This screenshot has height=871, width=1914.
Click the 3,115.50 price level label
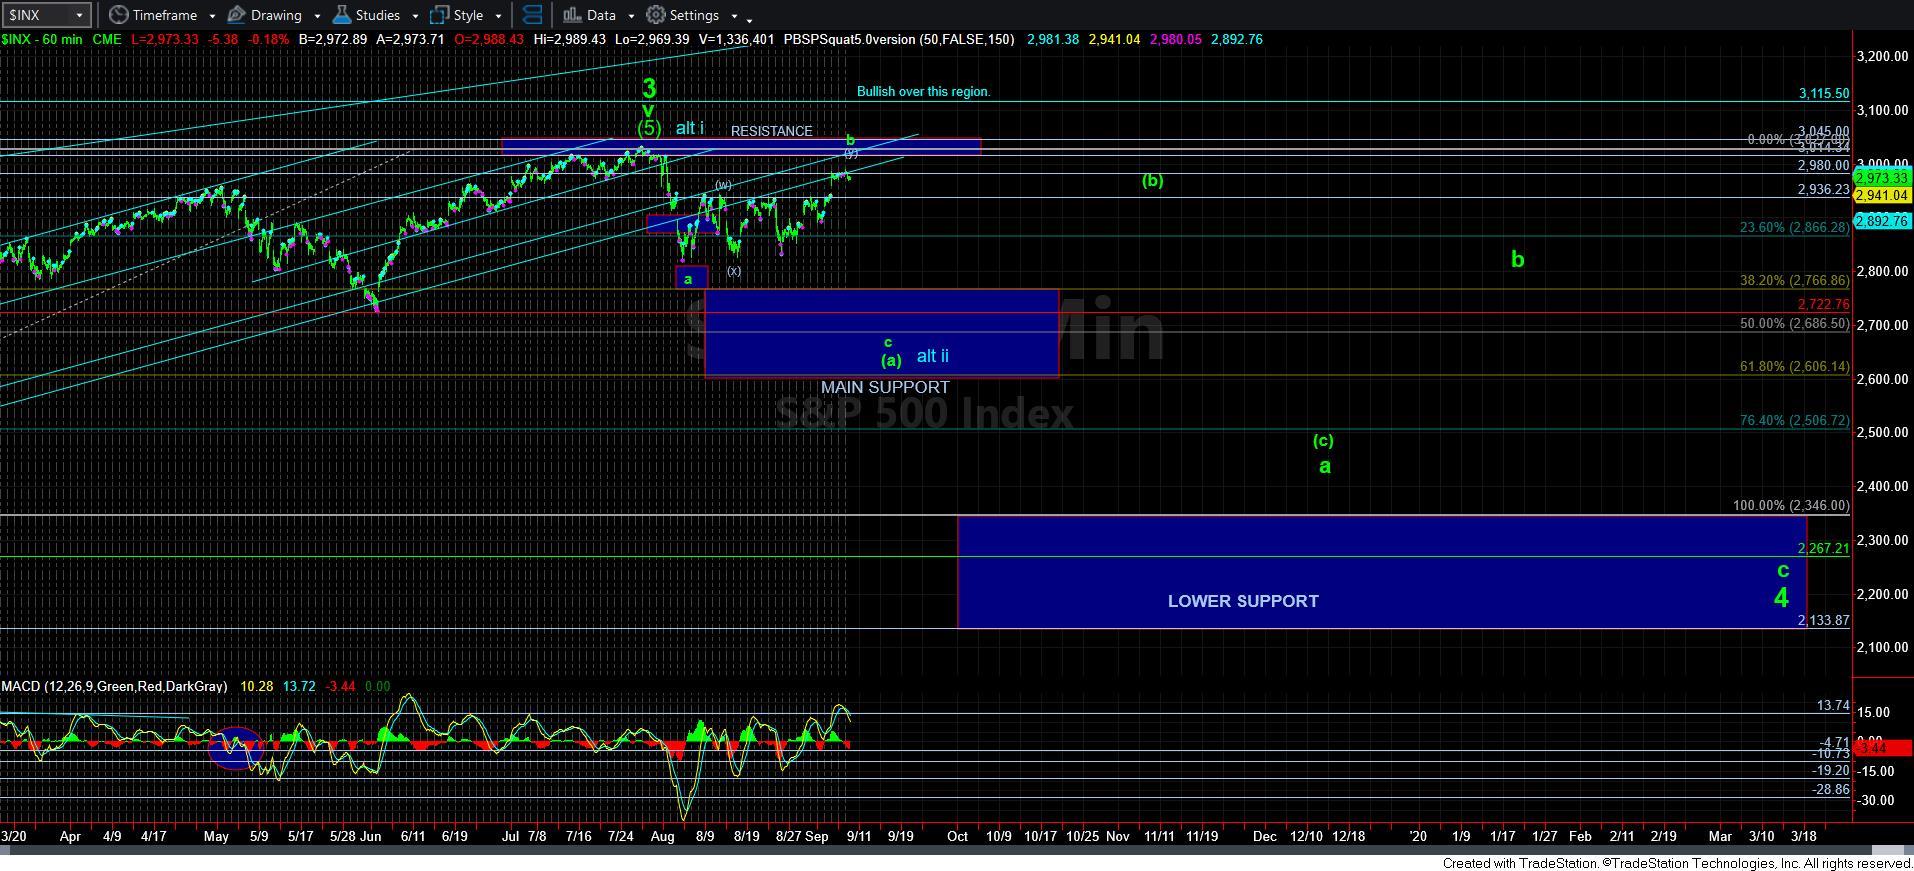pyautogui.click(x=1824, y=93)
